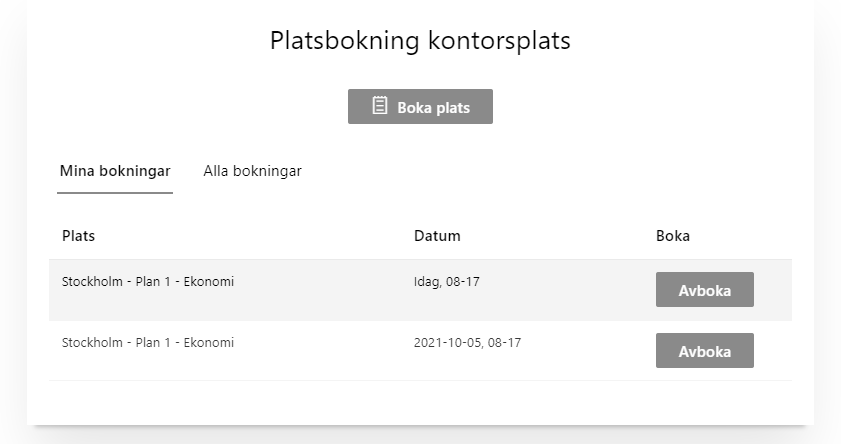
Task: Open the Boka plats booking button
Action: click(420, 107)
